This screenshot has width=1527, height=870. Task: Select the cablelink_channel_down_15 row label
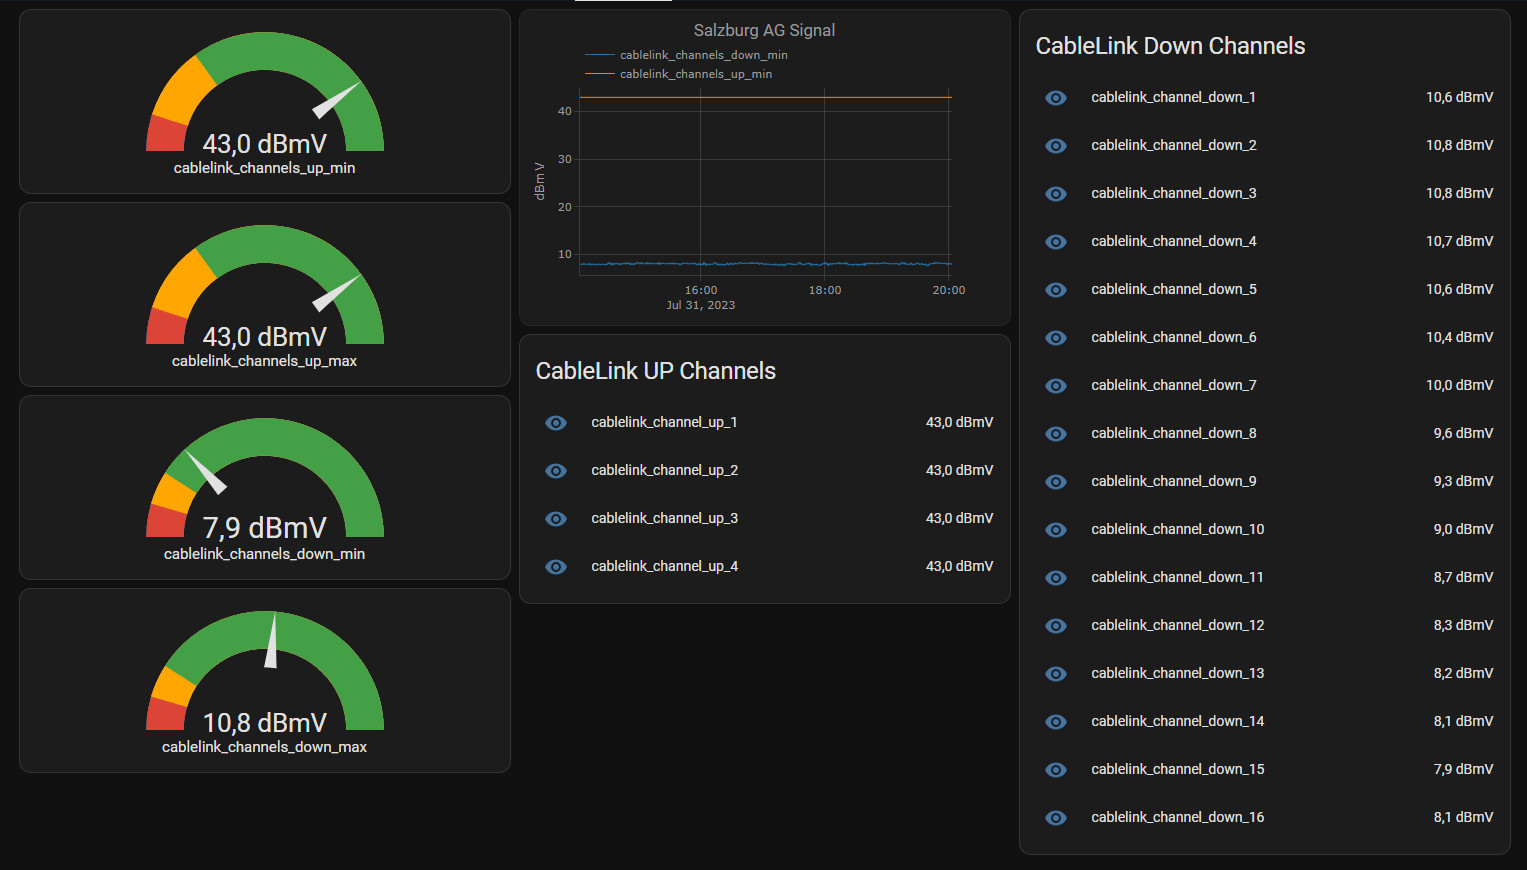point(1177,769)
